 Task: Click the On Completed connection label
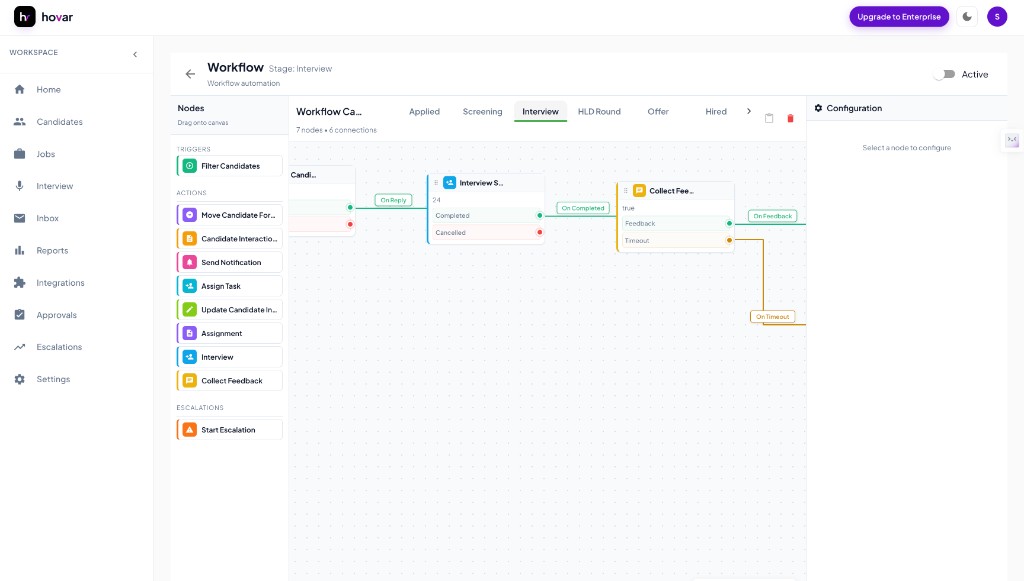583,208
